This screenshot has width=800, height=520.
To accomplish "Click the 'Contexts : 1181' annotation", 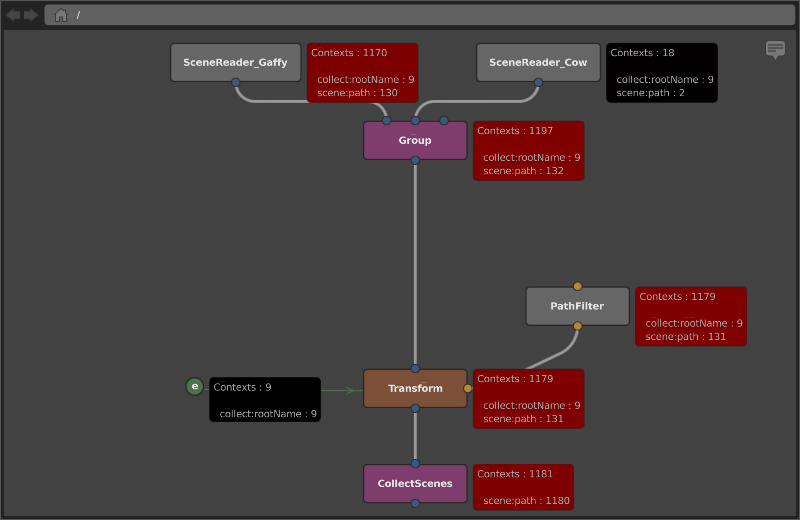I will pyautogui.click(x=523, y=487).
